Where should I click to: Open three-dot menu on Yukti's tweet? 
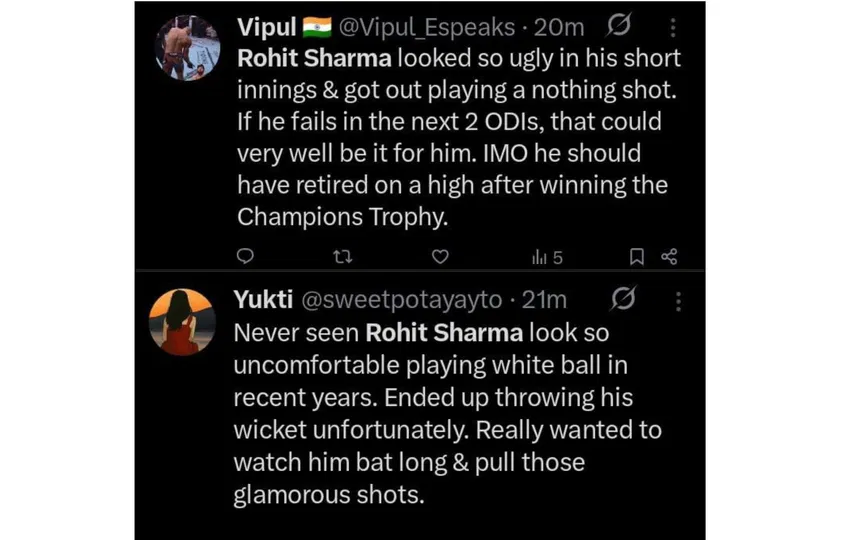(x=679, y=300)
